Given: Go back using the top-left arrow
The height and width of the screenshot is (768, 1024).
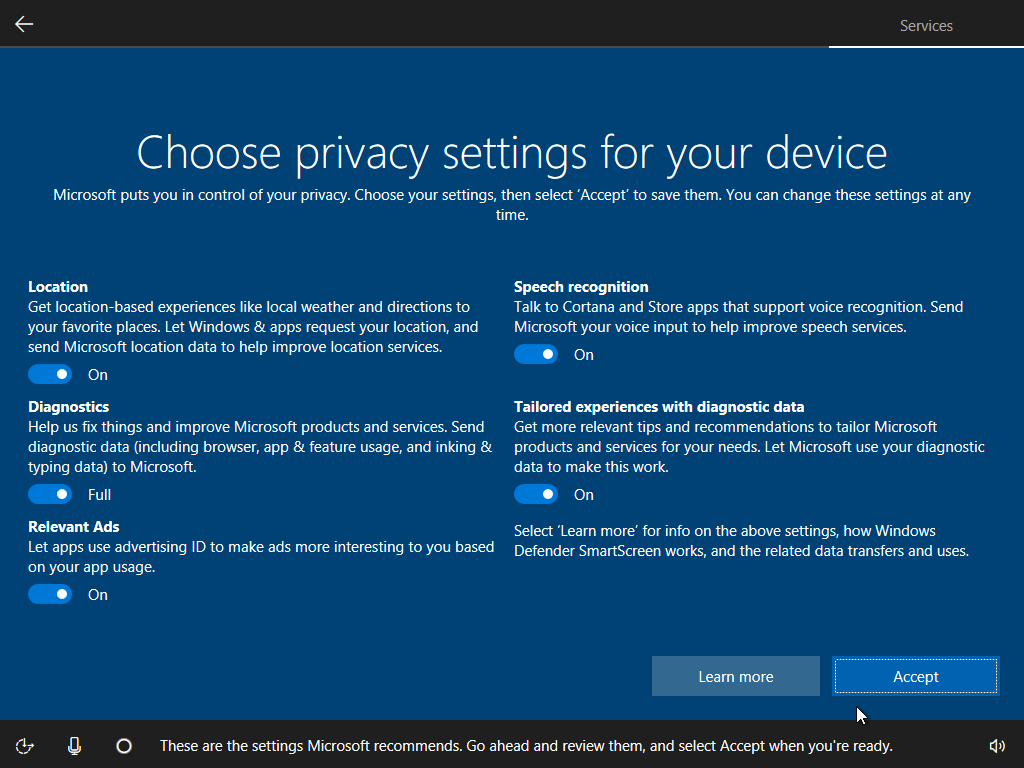Looking at the screenshot, I should 24,24.
